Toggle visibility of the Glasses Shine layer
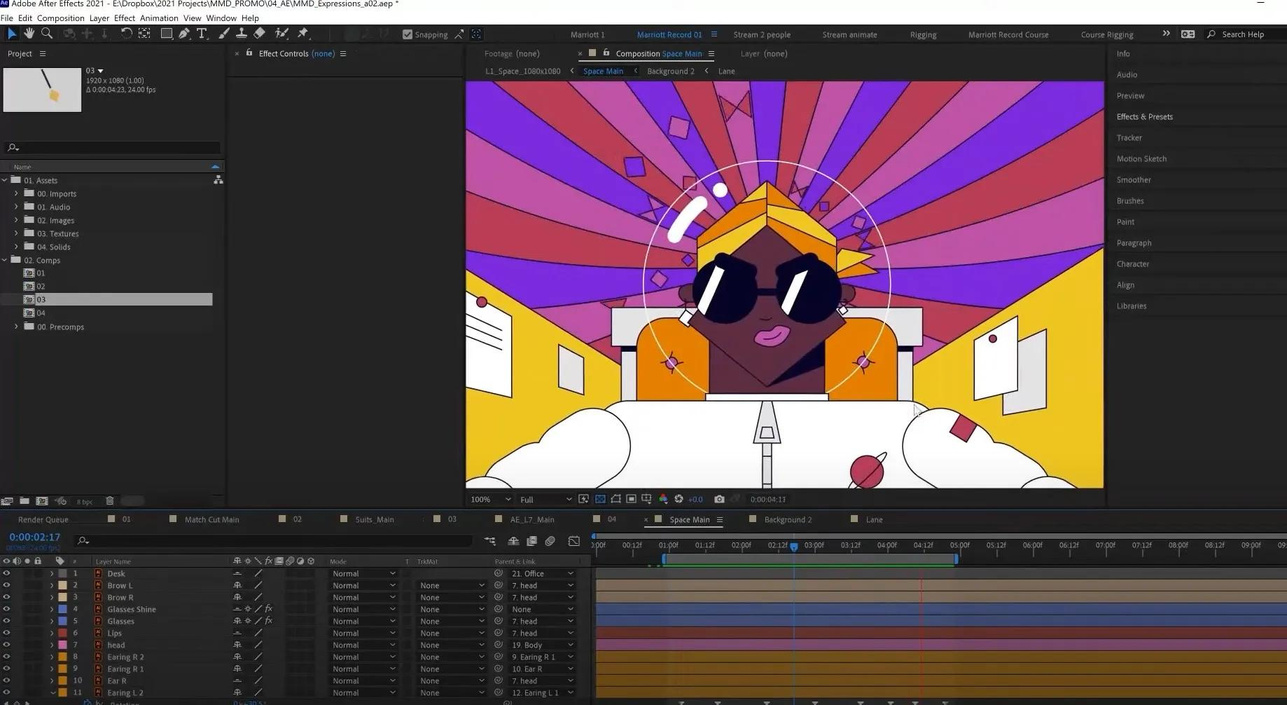The width and height of the screenshot is (1287, 705). (6, 609)
